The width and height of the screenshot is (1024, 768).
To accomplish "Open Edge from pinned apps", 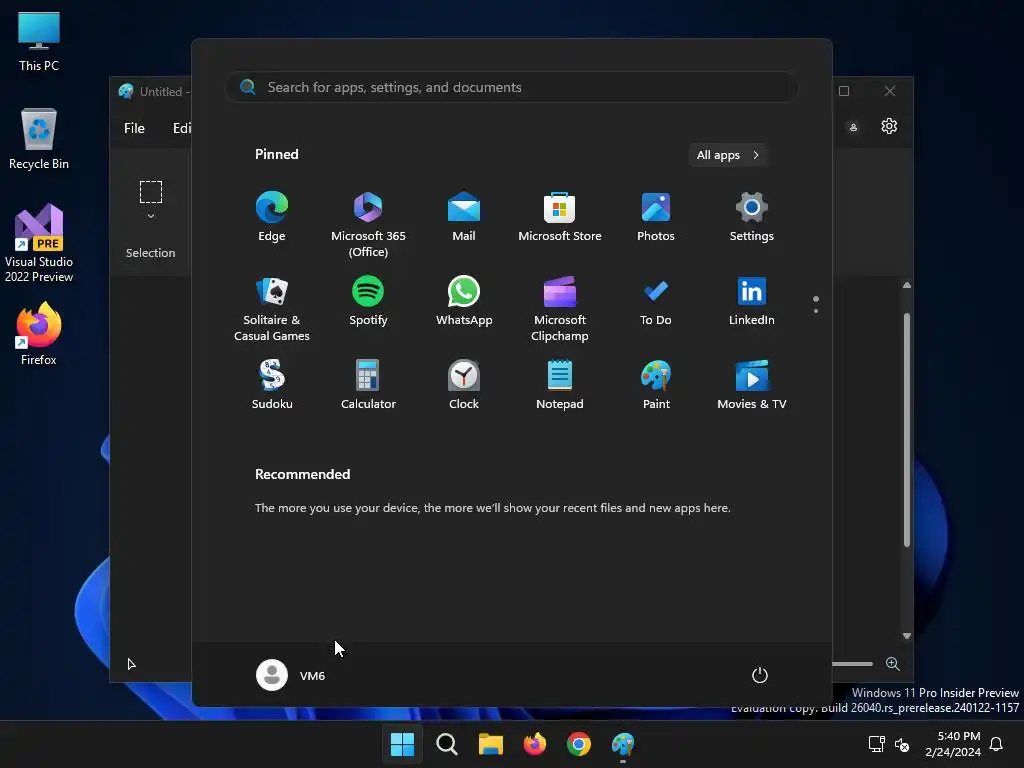I will pos(272,217).
